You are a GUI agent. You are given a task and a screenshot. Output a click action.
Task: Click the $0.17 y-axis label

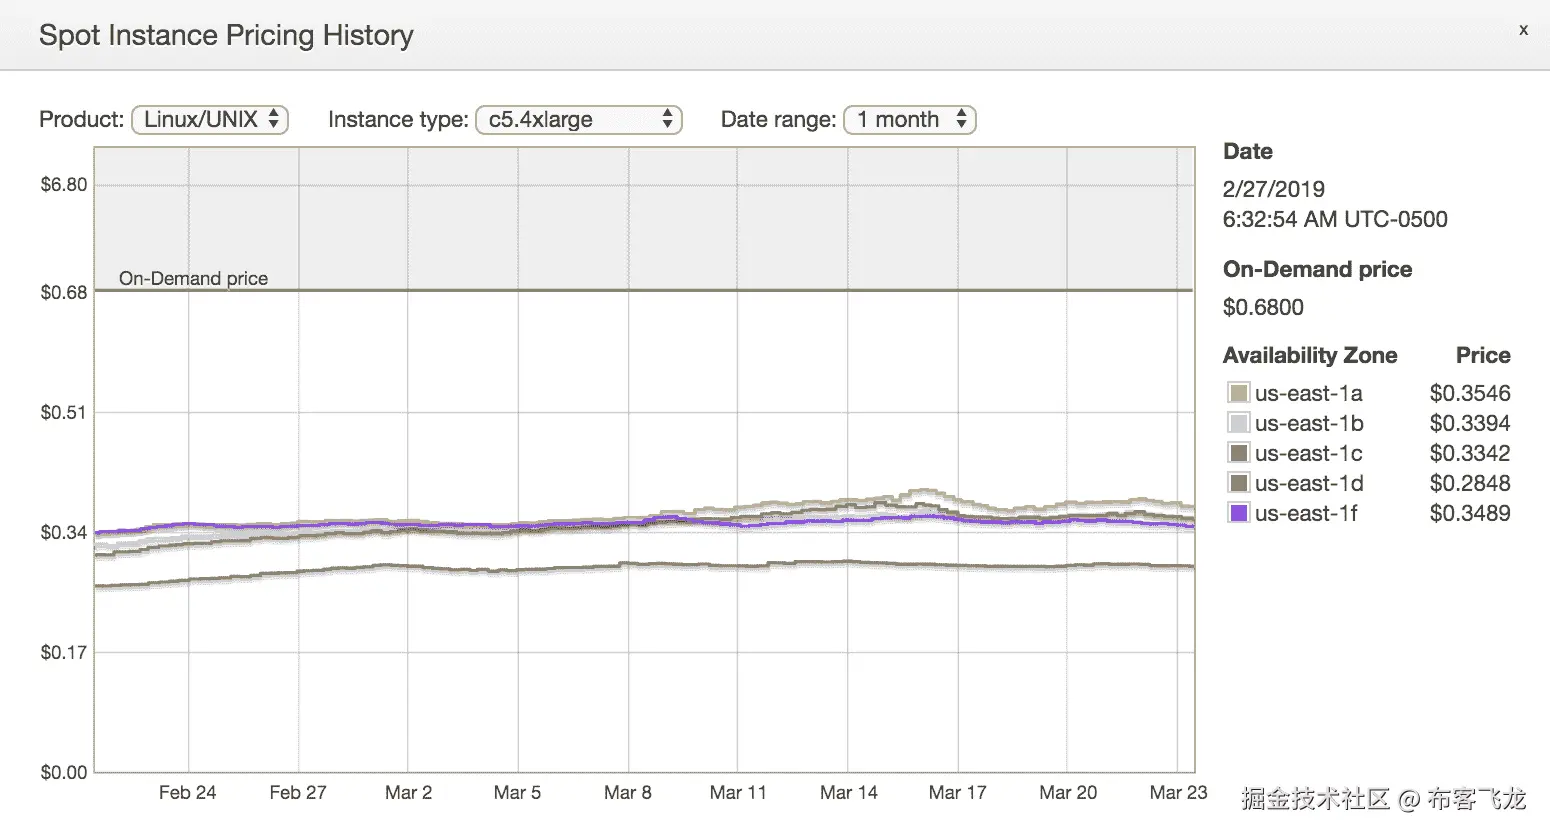(64, 652)
